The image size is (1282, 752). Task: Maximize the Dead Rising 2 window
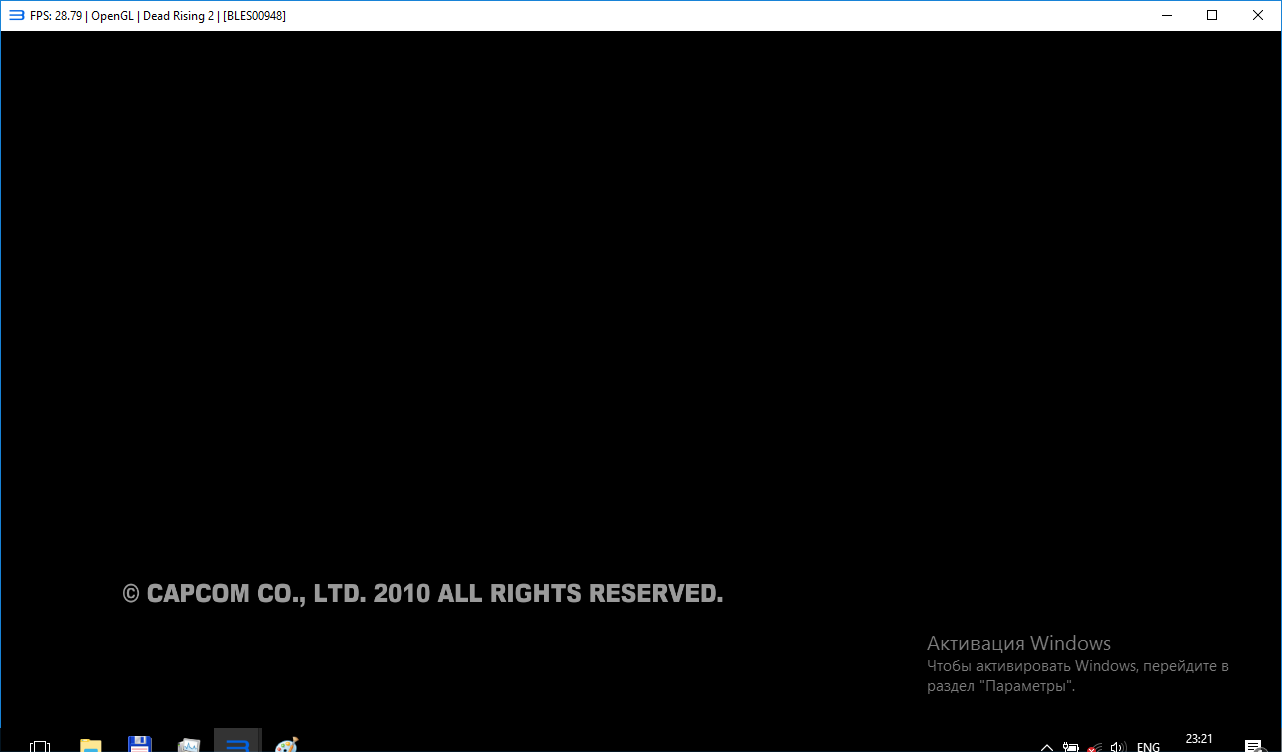tap(1212, 15)
